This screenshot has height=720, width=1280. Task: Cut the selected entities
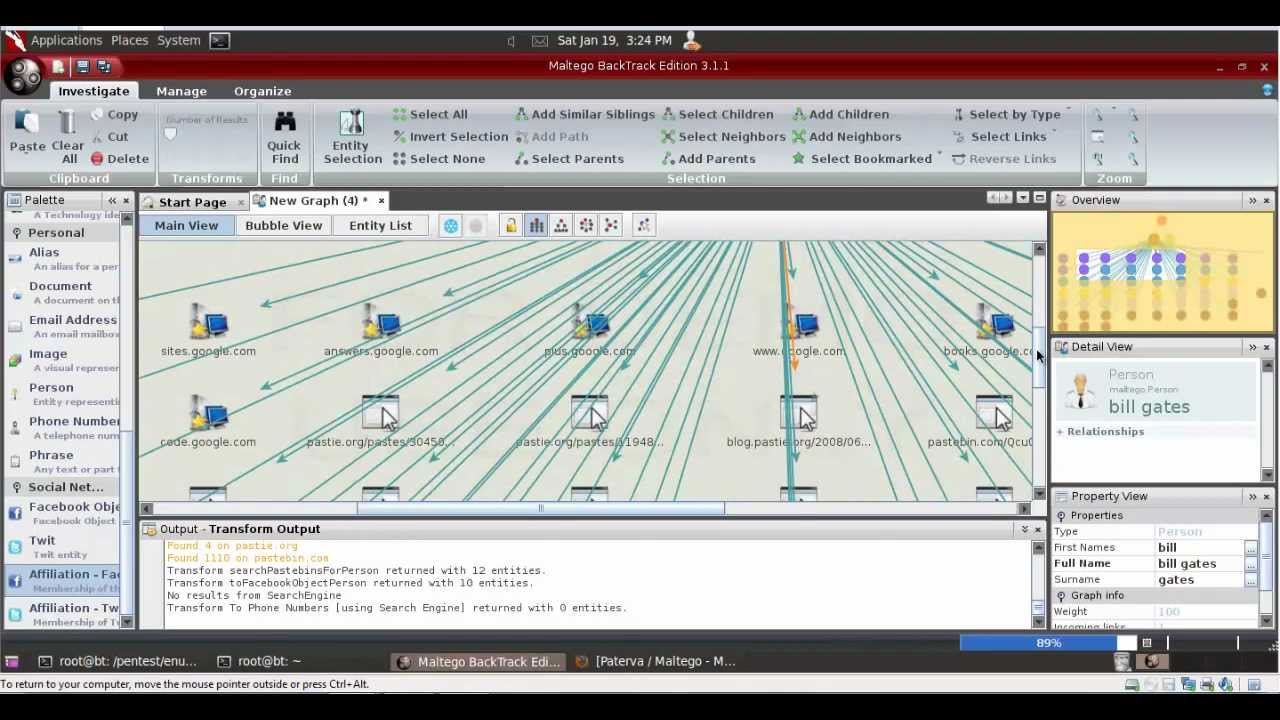coord(109,136)
